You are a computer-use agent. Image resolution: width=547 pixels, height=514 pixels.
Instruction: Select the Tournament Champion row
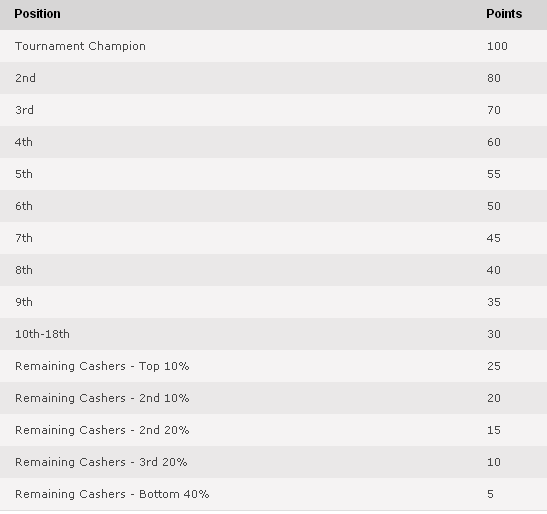pyautogui.click(x=274, y=46)
